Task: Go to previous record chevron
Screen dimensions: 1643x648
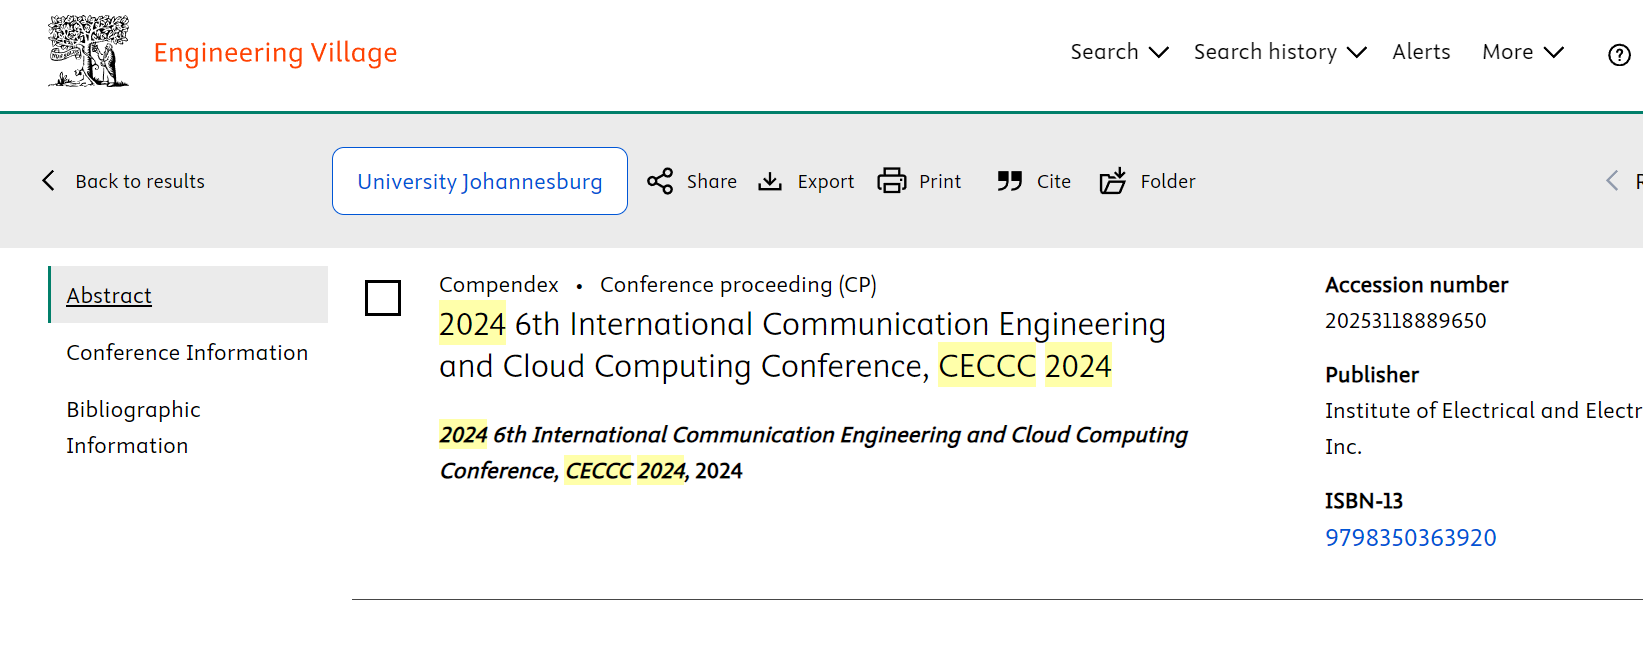Action: pyautogui.click(x=1612, y=180)
